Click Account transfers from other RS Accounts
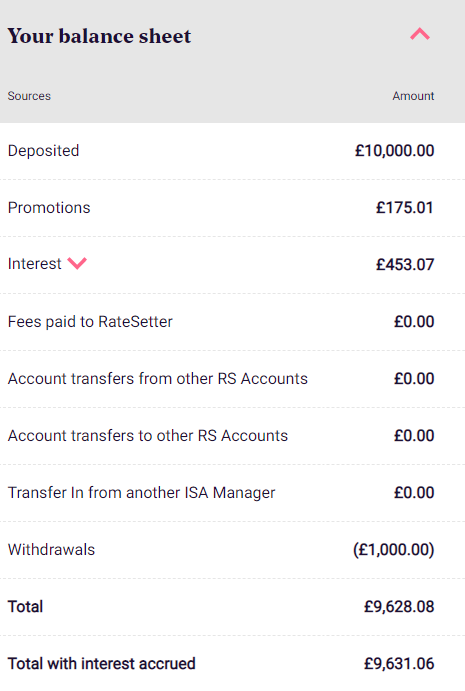The height and width of the screenshot is (691, 465). point(158,379)
